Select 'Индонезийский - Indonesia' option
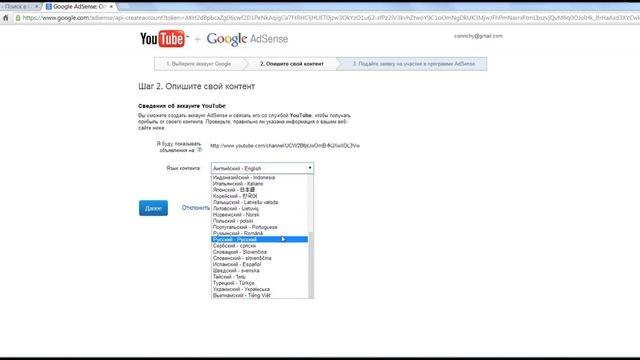Viewport: 640px width, 360px height. [260, 178]
